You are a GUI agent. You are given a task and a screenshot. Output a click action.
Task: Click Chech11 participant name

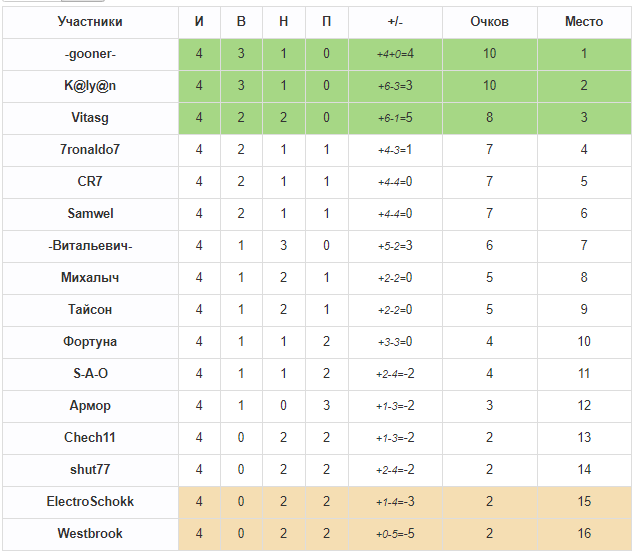pos(90,437)
